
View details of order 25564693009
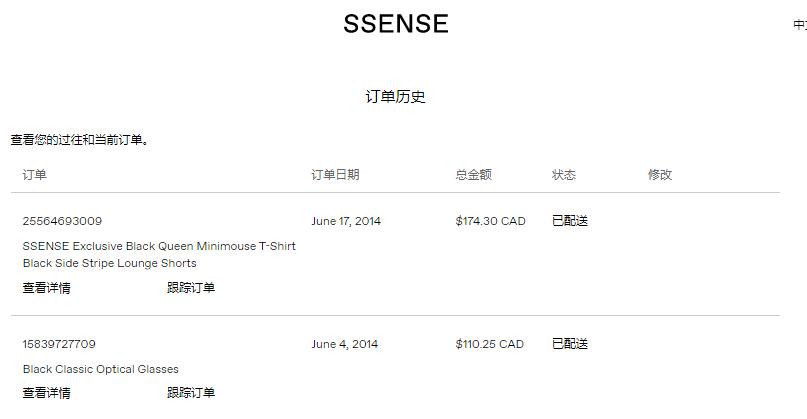pyautogui.click(x=46, y=288)
